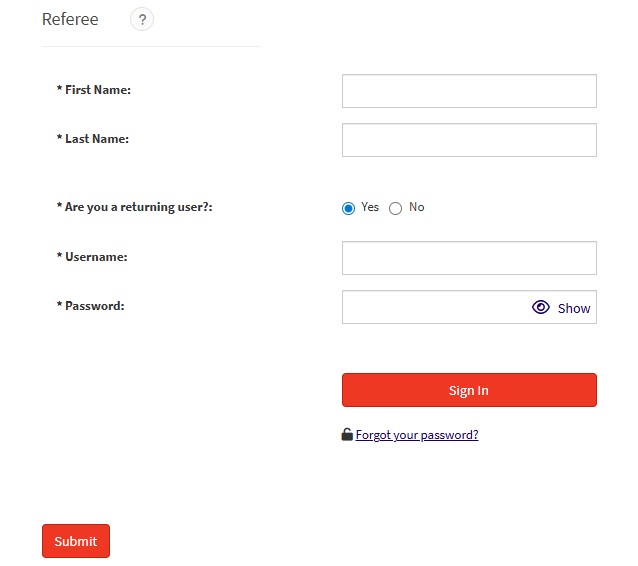
Task: Click the Submit button
Action: [76, 541]
